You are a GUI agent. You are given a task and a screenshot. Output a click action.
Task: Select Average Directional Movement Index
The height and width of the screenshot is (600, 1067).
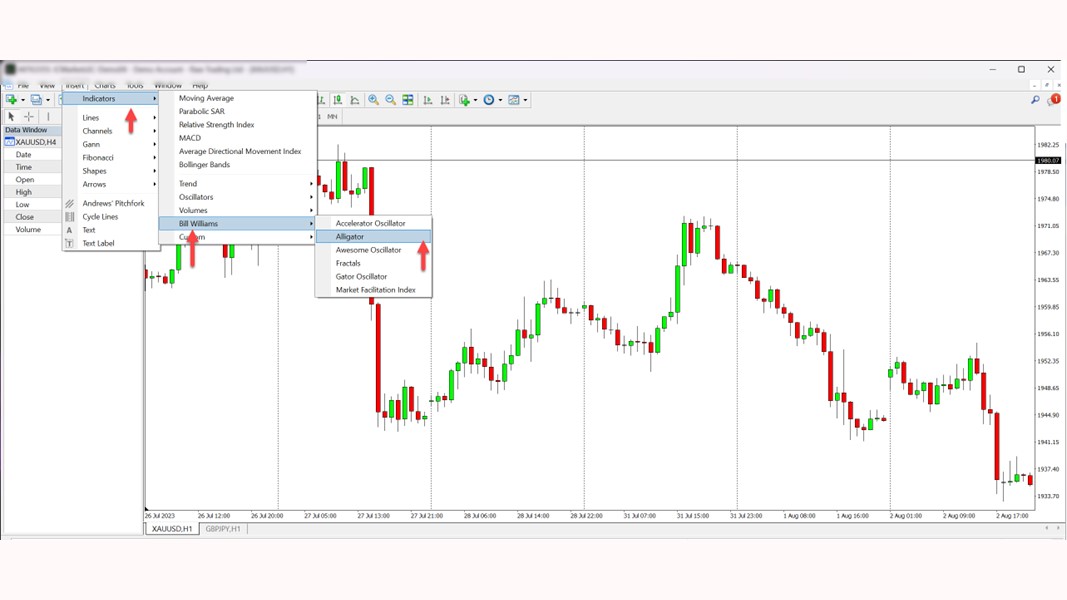pyautogui.click(x=237, y=151)
